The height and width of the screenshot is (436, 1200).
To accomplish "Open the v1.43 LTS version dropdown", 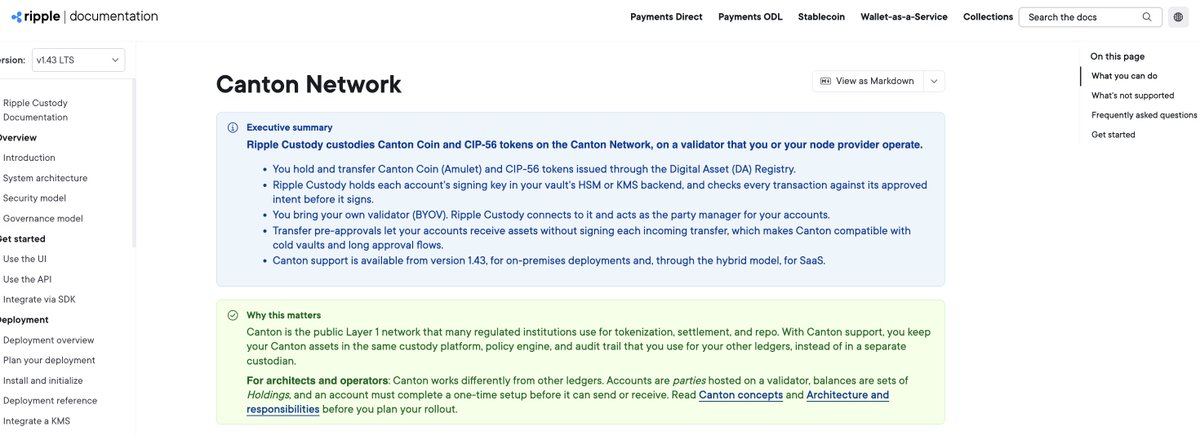I will (x=78, y=61).
